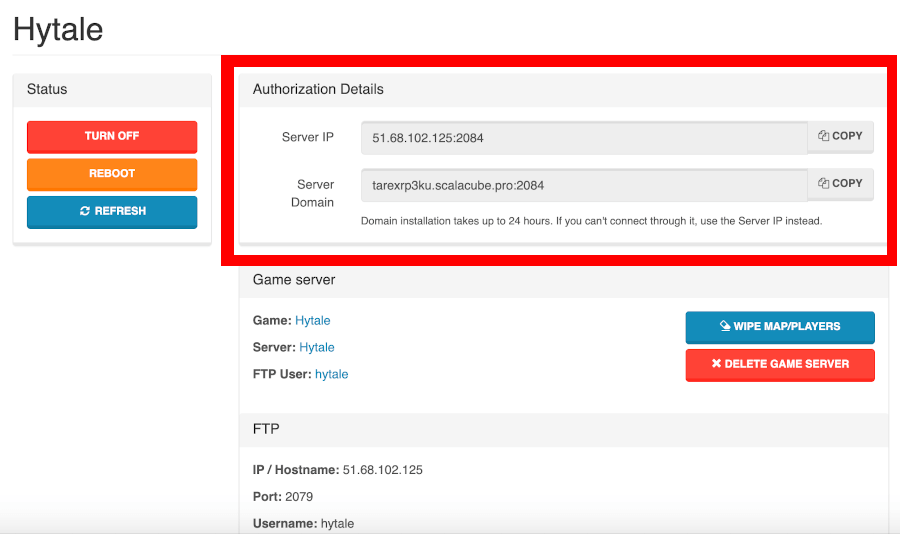Viewport: 900px width, 534px height.
Task: Click the Server IP label
Action: pos(308,137)
